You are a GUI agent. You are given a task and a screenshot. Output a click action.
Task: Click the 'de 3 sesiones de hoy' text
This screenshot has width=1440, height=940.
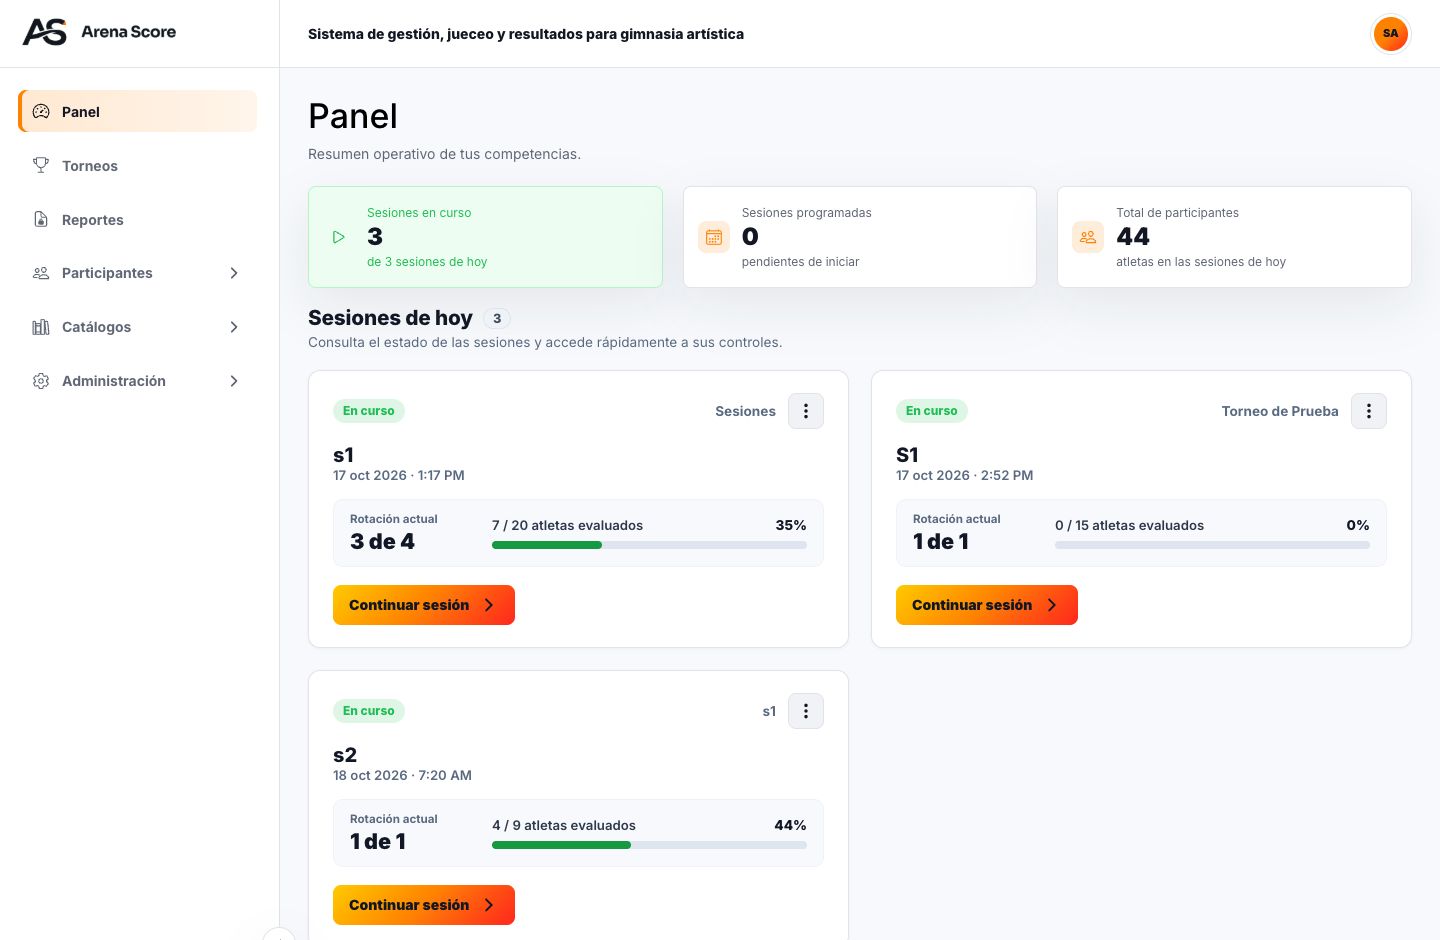point(427,262)
